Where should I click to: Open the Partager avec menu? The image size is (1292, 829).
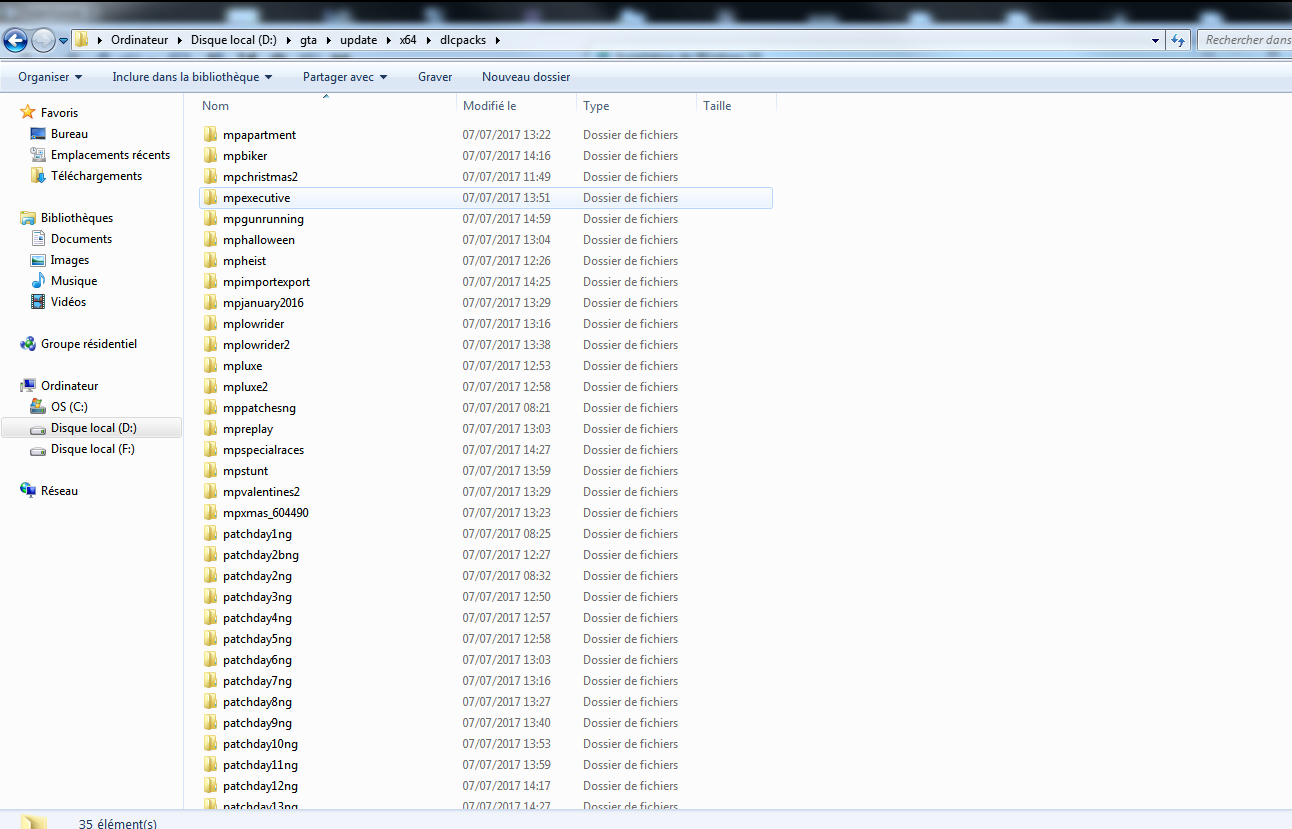tap(345, 77)
